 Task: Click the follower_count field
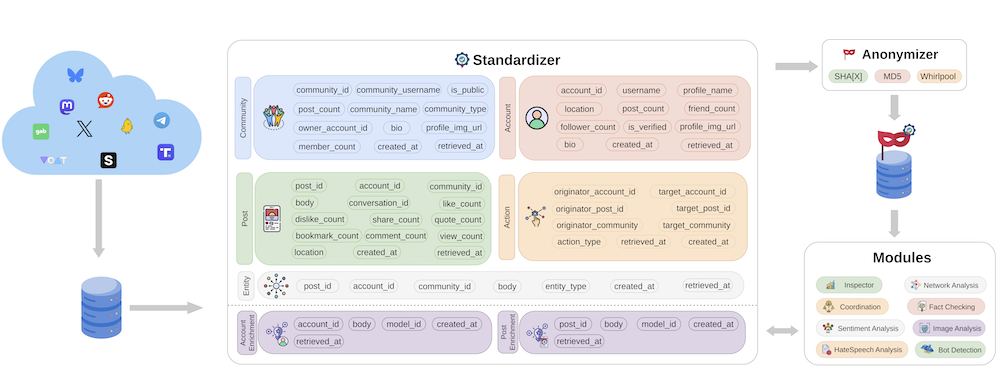pyautogui.click(x=587, y=127)
